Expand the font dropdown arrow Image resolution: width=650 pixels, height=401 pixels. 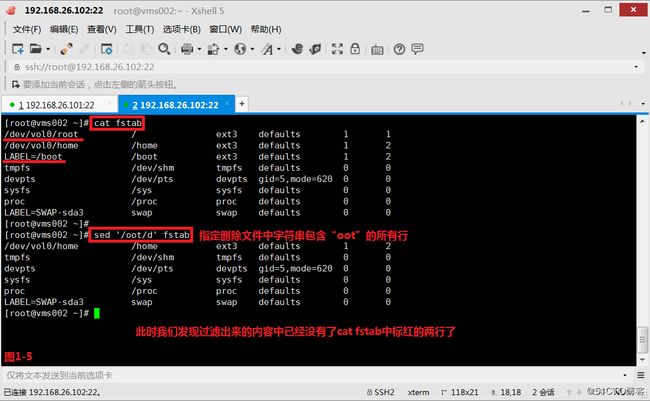279,49
